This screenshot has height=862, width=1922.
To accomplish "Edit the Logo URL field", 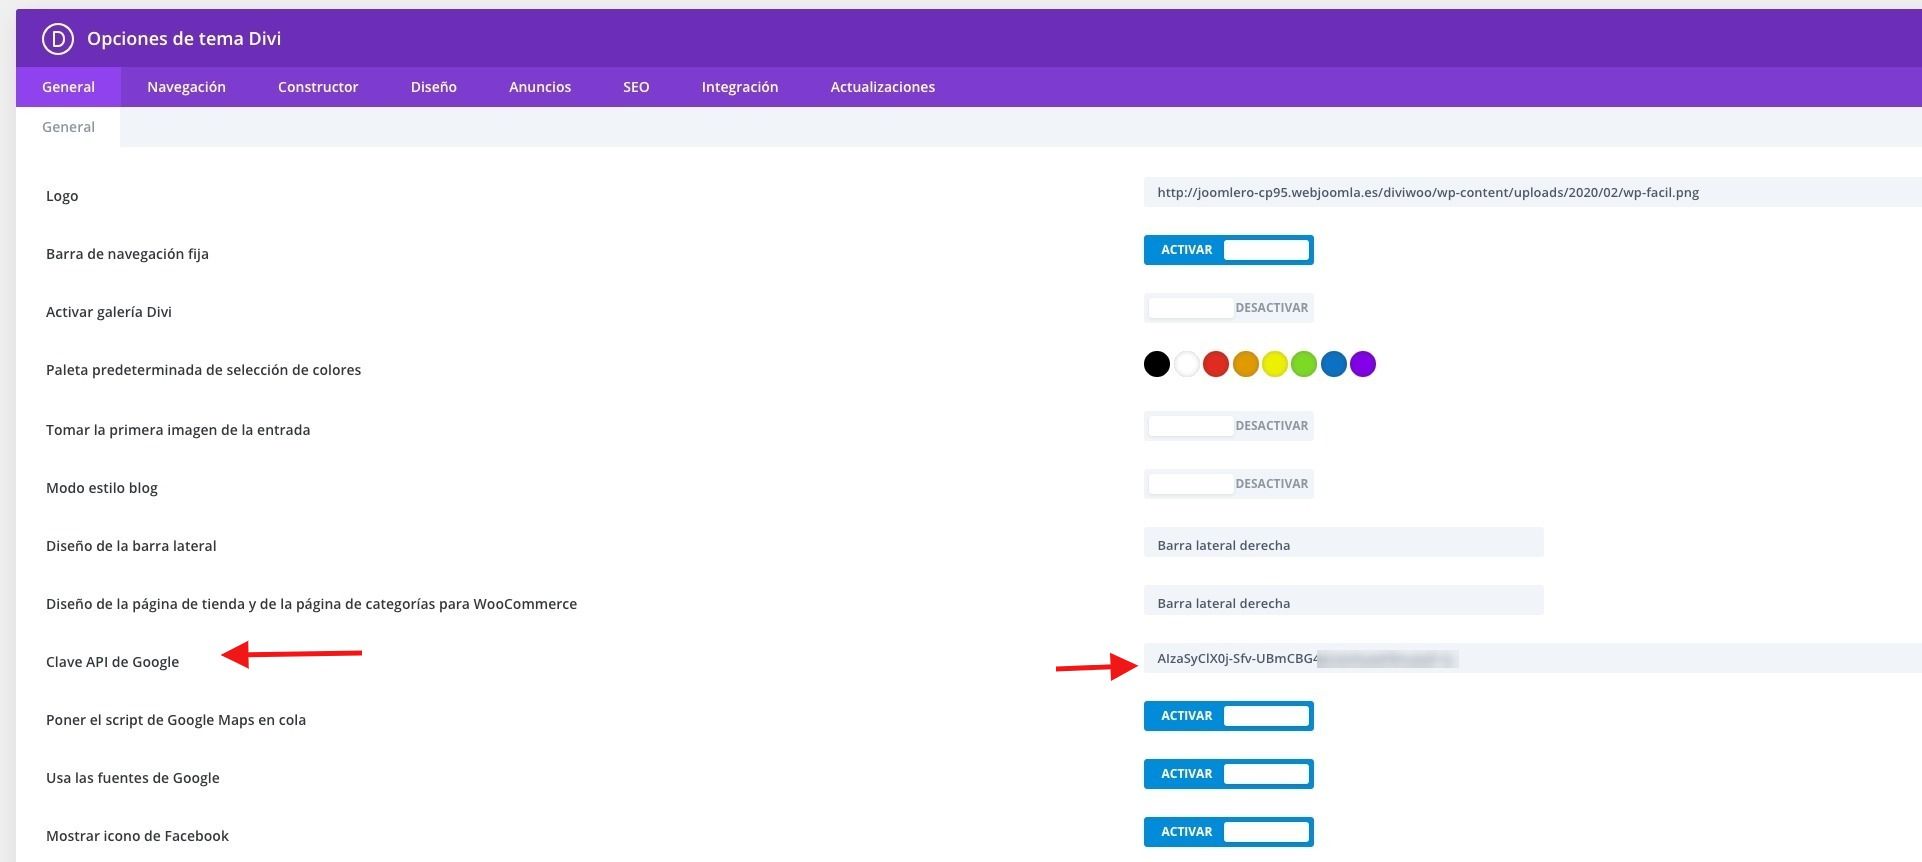I will pyautogui.click(x=1532, y=192).
